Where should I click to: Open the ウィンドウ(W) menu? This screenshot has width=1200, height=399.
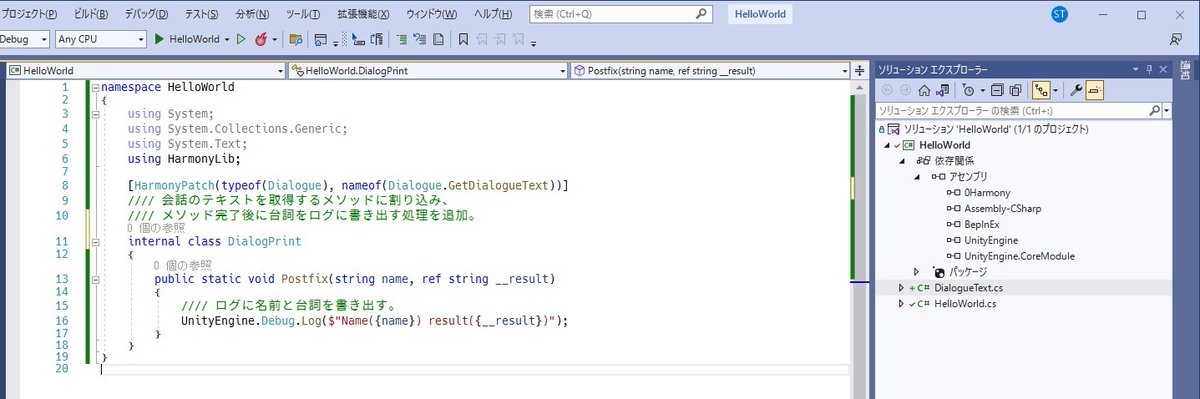tap(432, 14)
